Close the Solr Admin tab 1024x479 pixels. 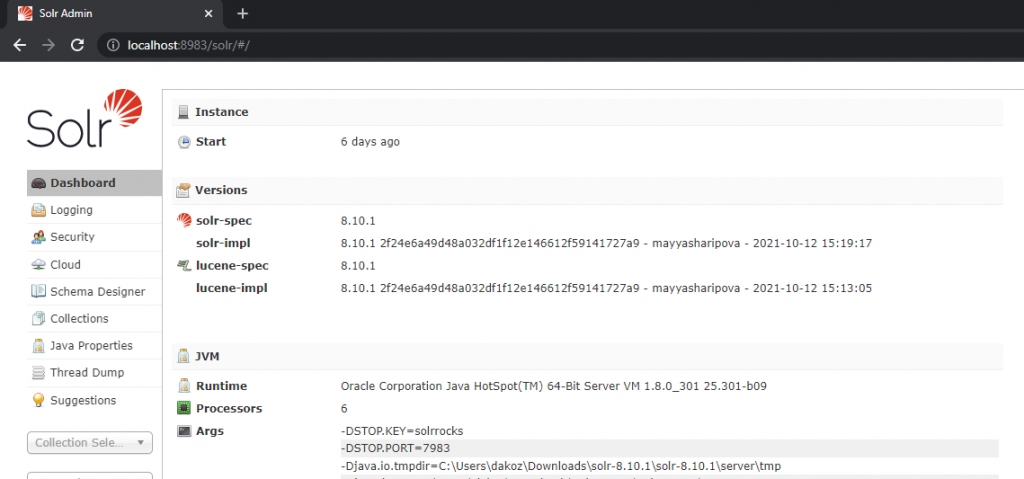(208, 14)
